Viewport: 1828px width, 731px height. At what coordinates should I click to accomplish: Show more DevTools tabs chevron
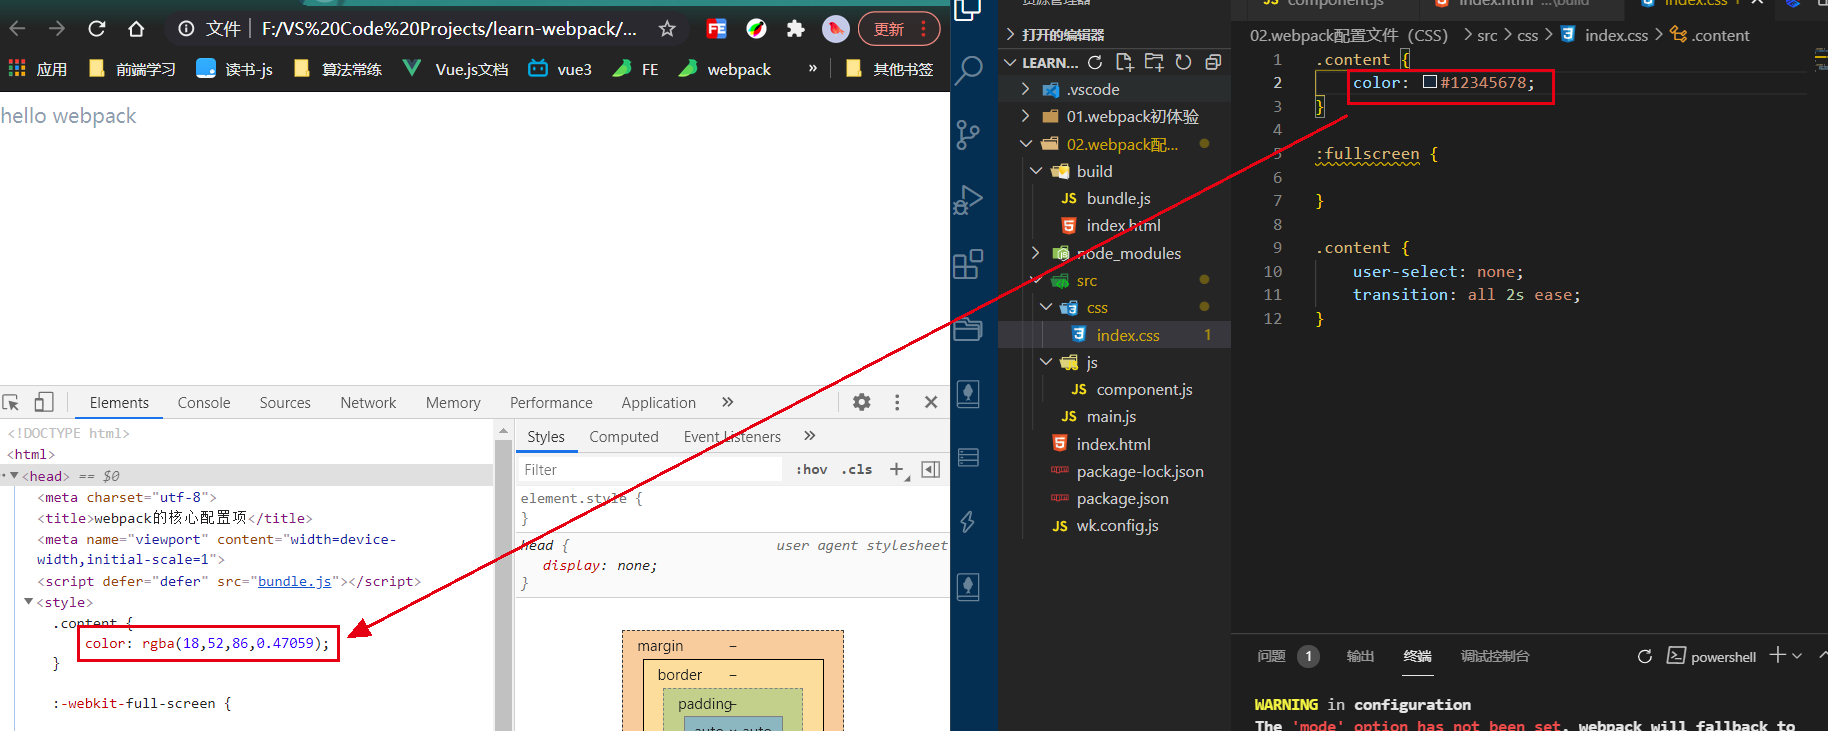pos(727,402)
